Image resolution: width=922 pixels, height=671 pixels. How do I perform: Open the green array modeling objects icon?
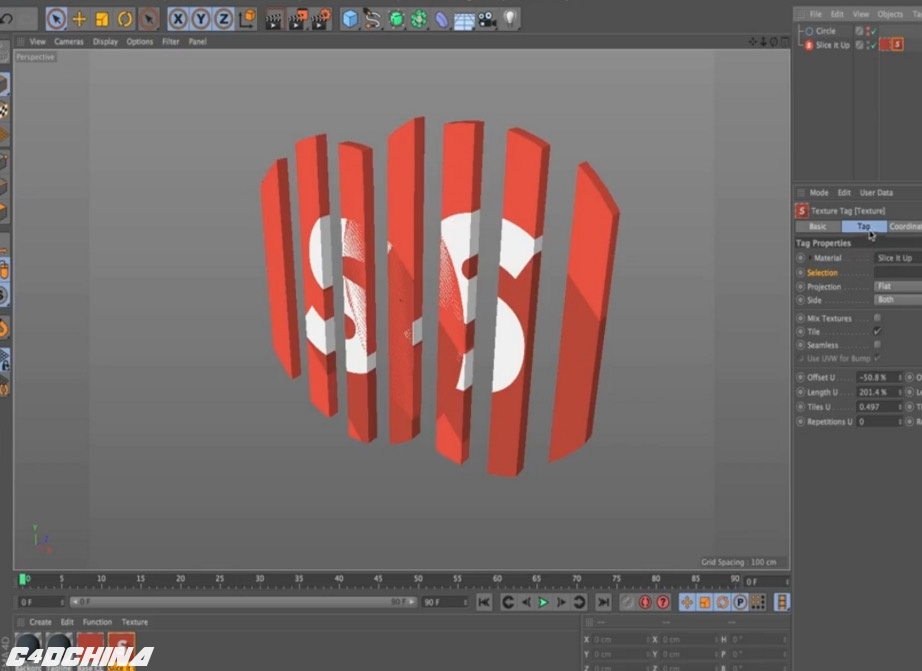419,19
